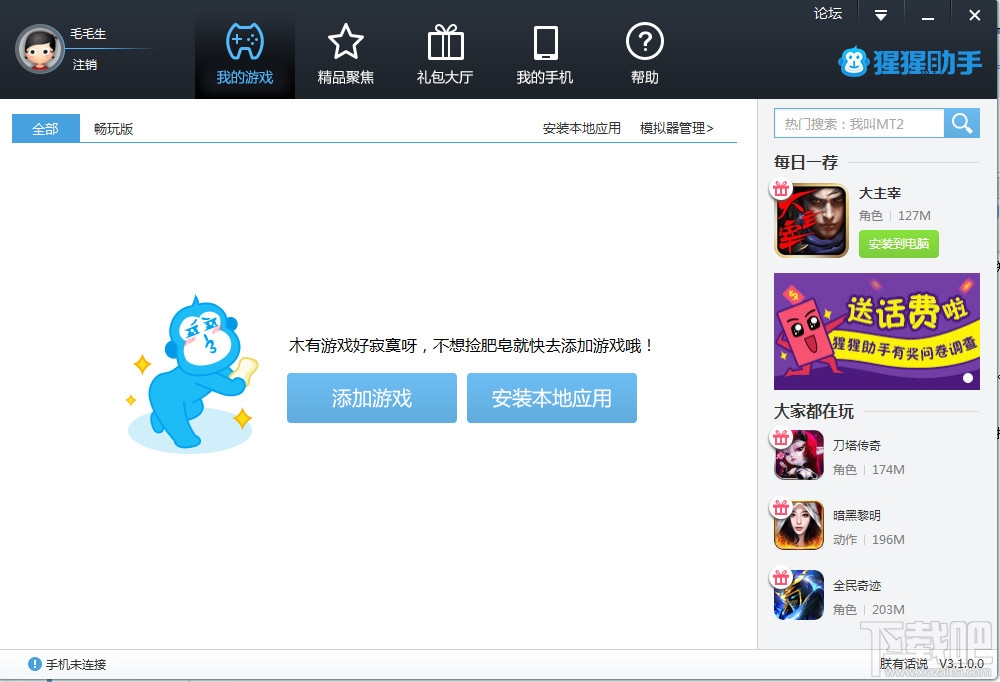Click the username 毛毛生
The width and height of the screenshot is (1000, 682).
(88, 33)
